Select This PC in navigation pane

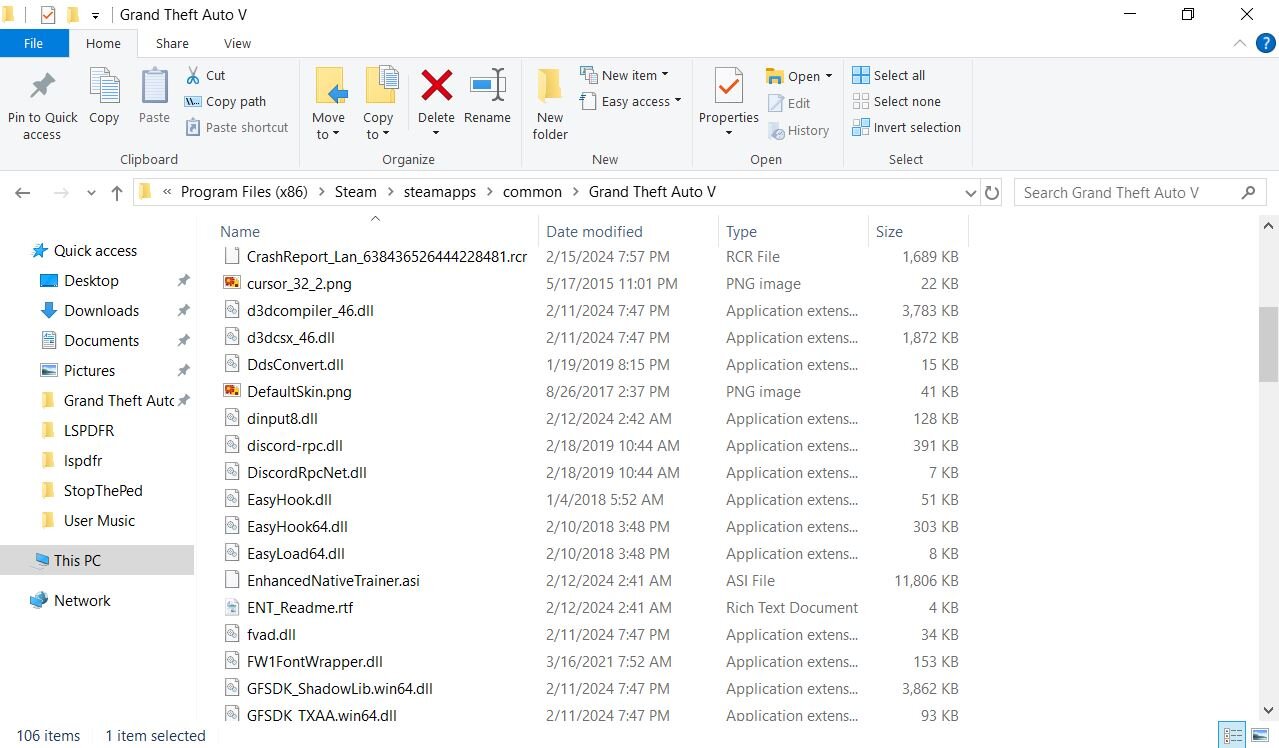click(77, 561)
